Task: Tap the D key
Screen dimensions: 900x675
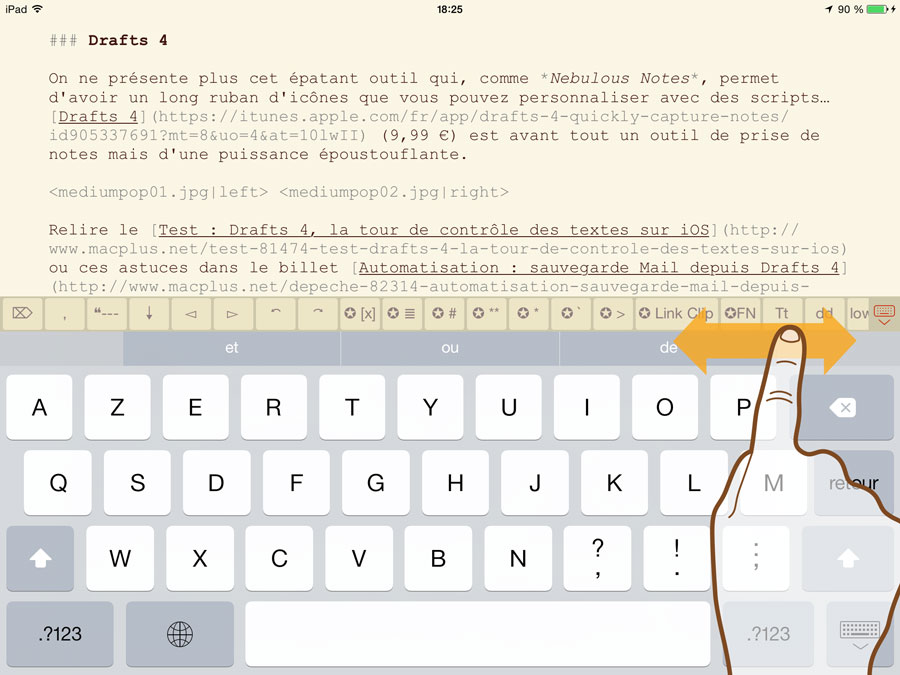Action: point(216,483)
